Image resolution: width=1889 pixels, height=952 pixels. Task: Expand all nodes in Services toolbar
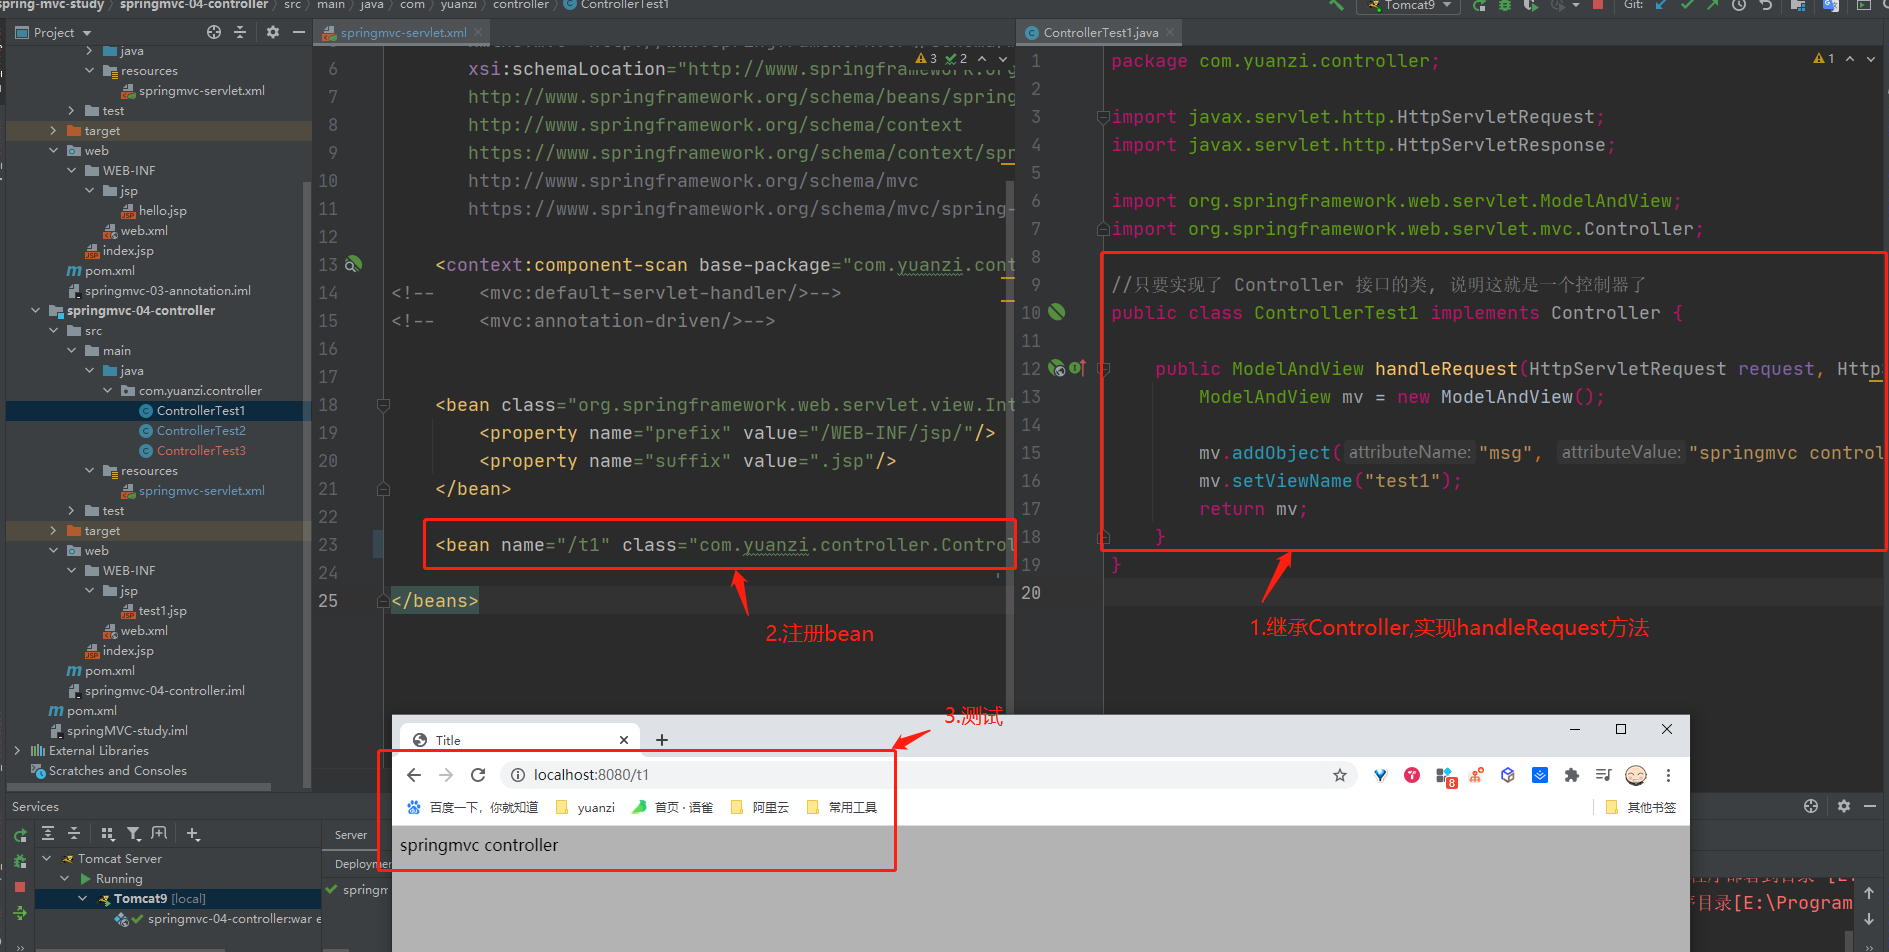point(48,834)
